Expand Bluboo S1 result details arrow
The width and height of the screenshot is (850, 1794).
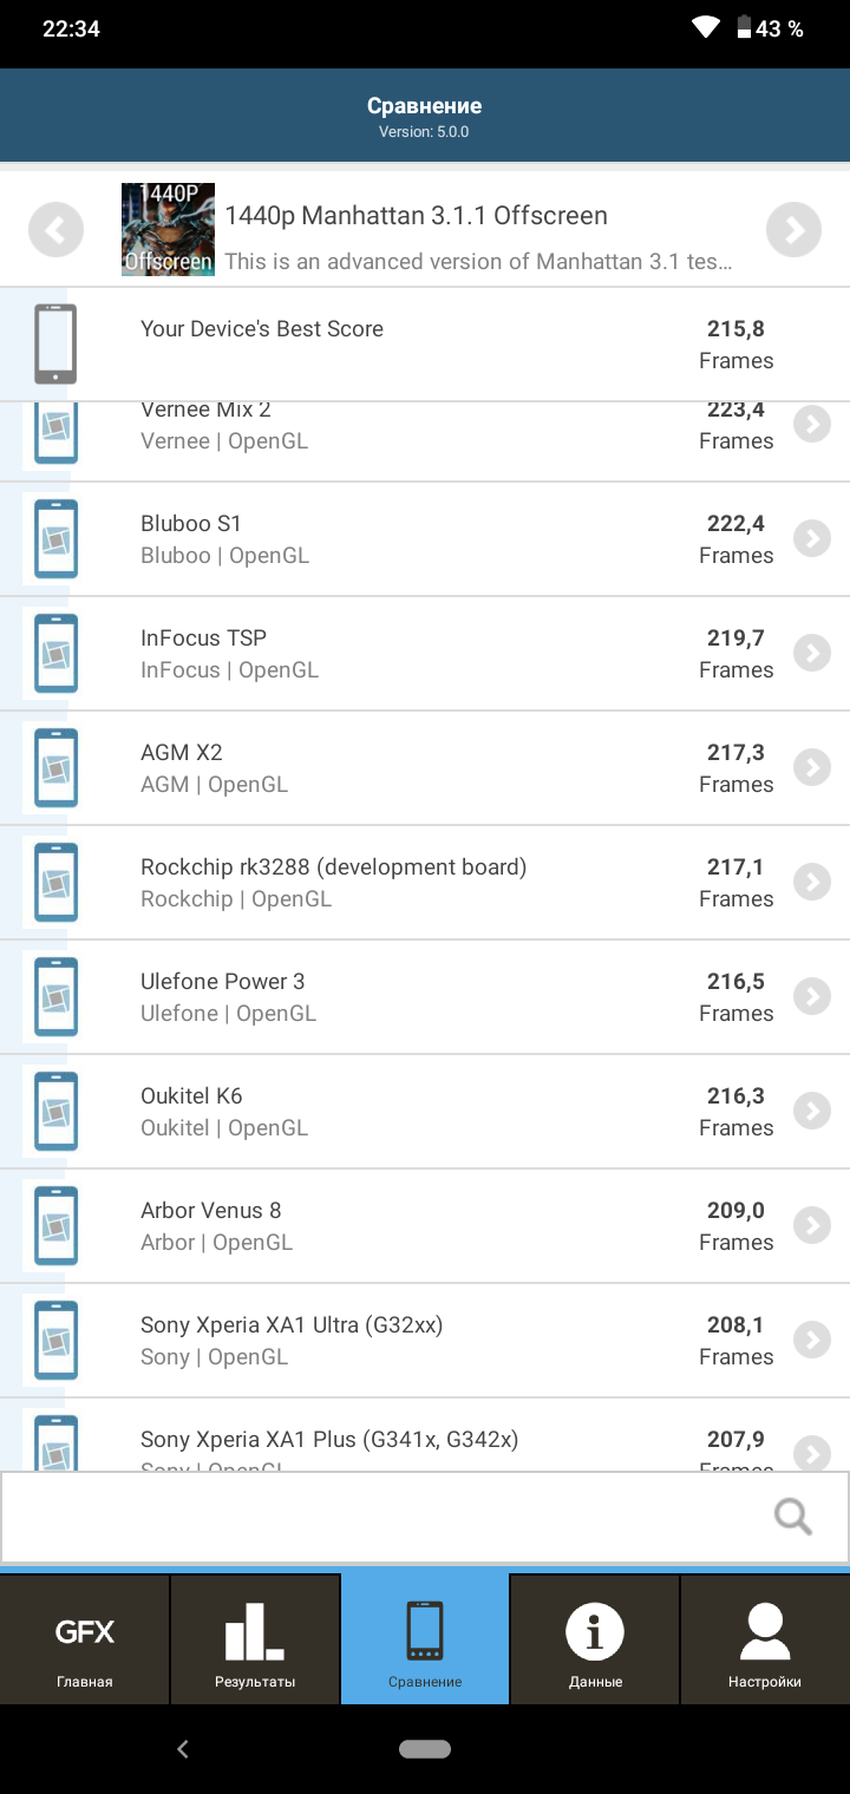(812, 539)
